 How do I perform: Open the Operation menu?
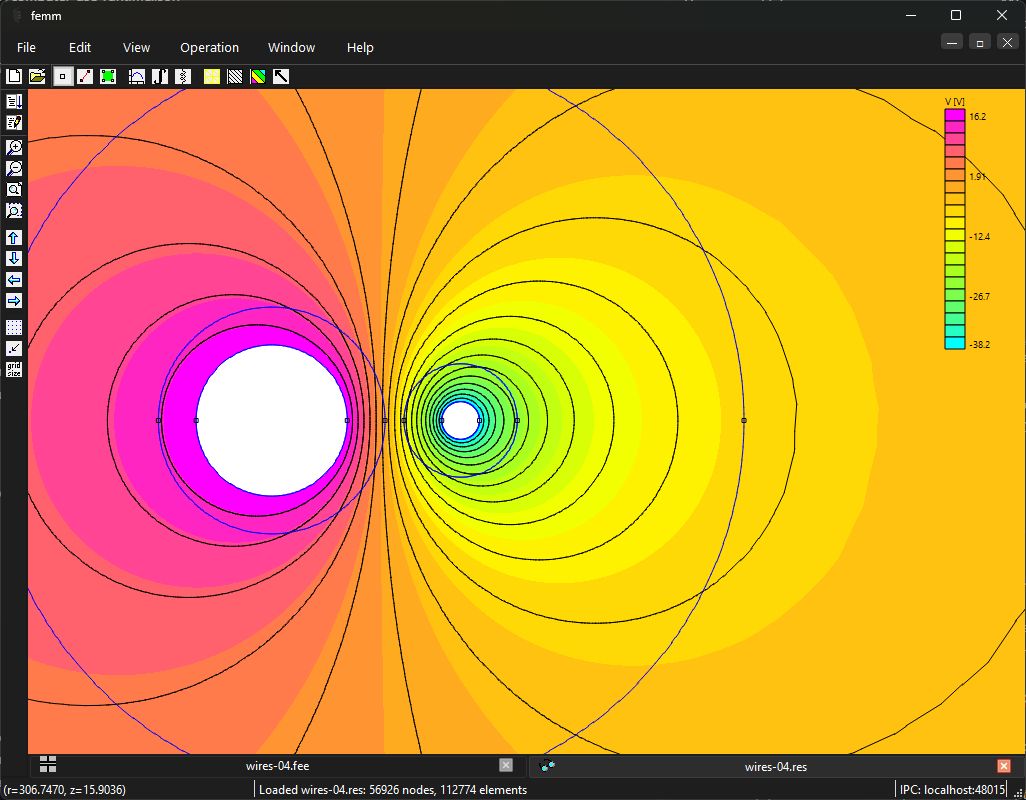coord(209,47)
